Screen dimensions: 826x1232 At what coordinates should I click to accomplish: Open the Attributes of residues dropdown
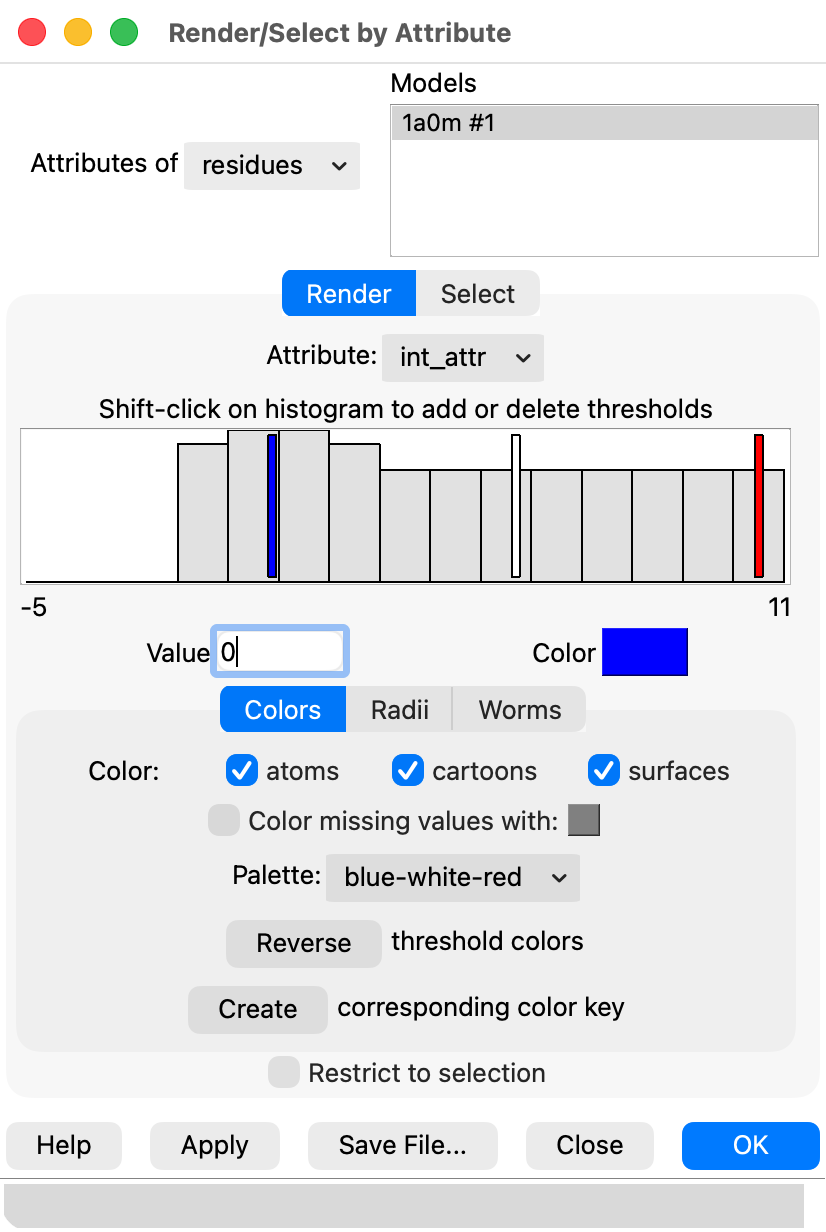(x=272, y=165)
